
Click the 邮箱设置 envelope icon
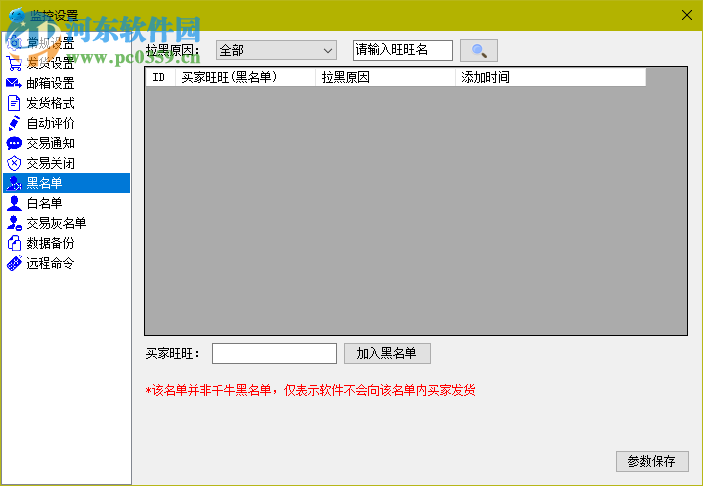pos(14,83)
